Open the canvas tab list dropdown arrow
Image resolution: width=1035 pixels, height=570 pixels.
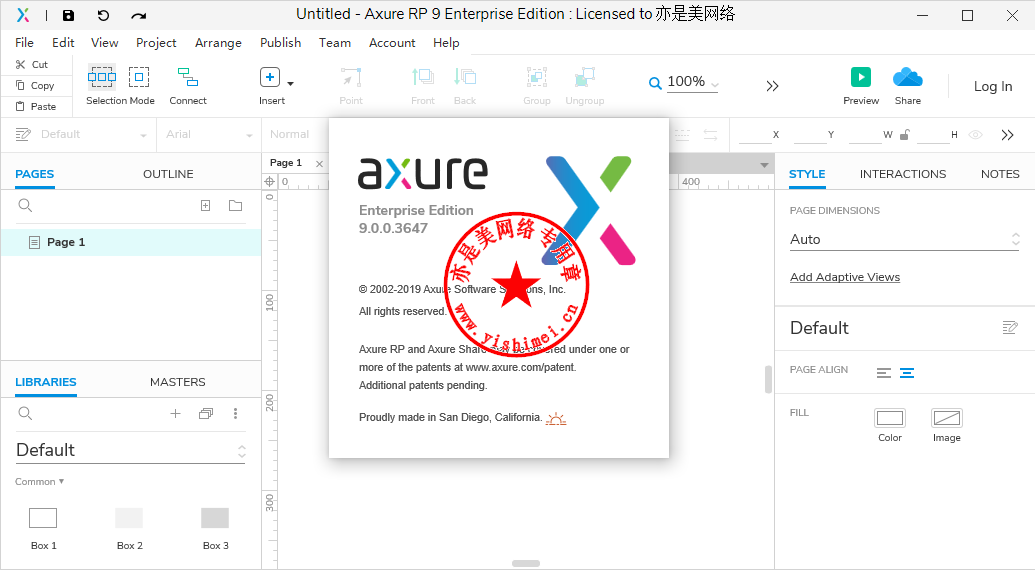pos(764,165)
